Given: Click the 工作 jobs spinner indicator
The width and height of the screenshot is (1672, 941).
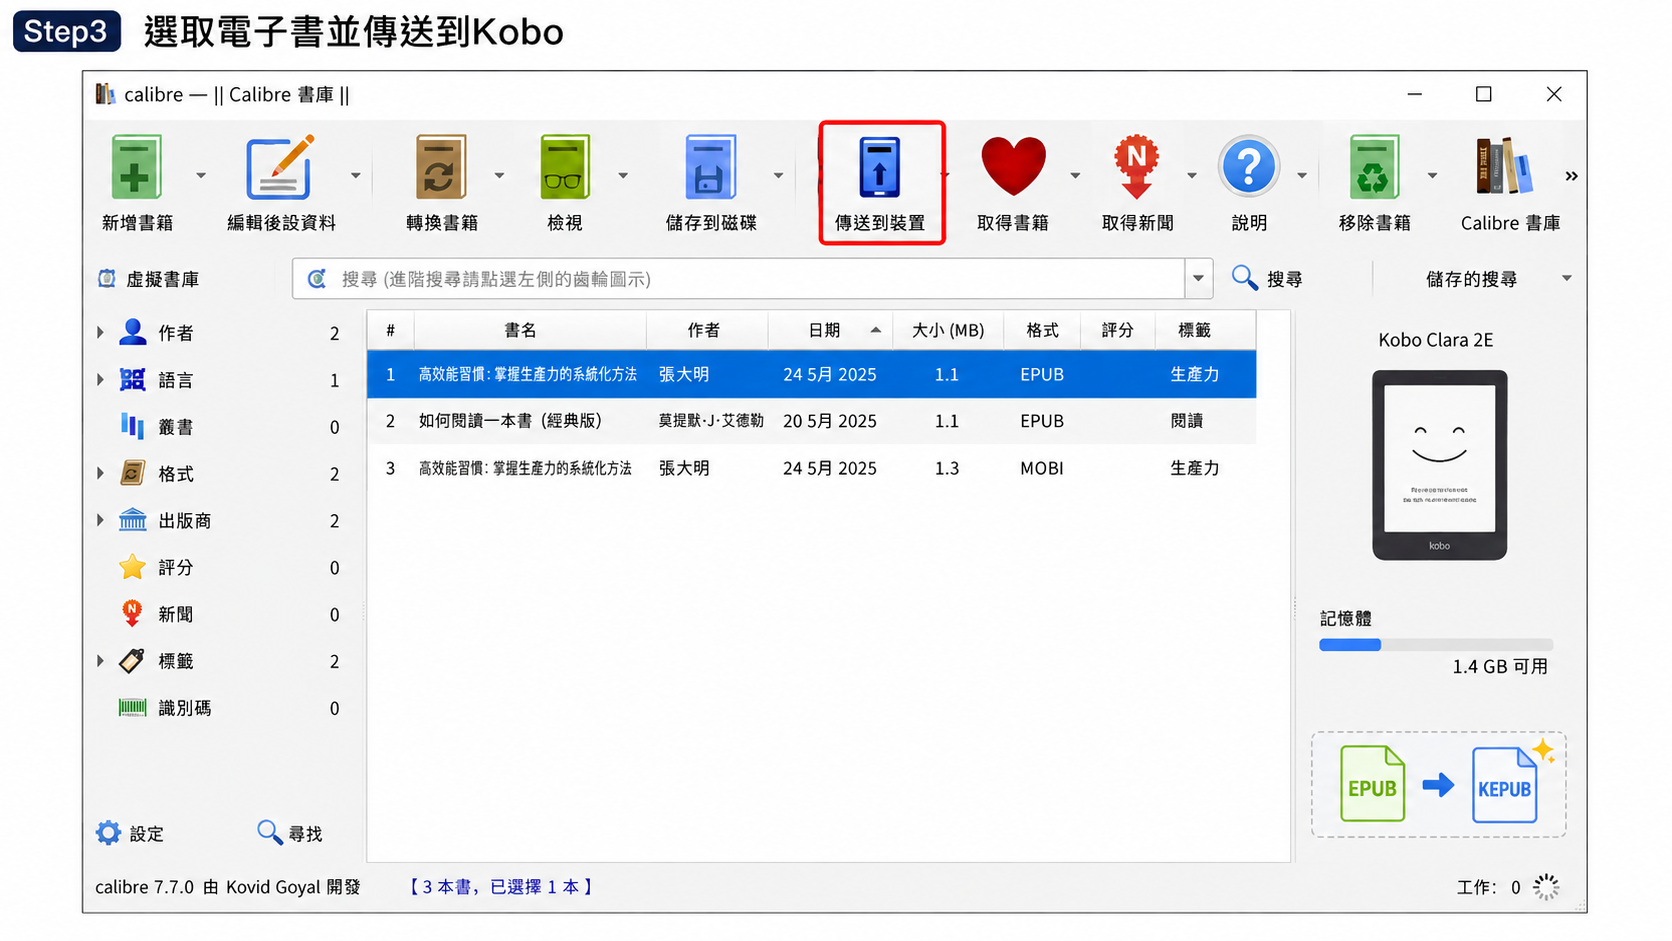Looking at the screenshot, I should point(1546,887).
